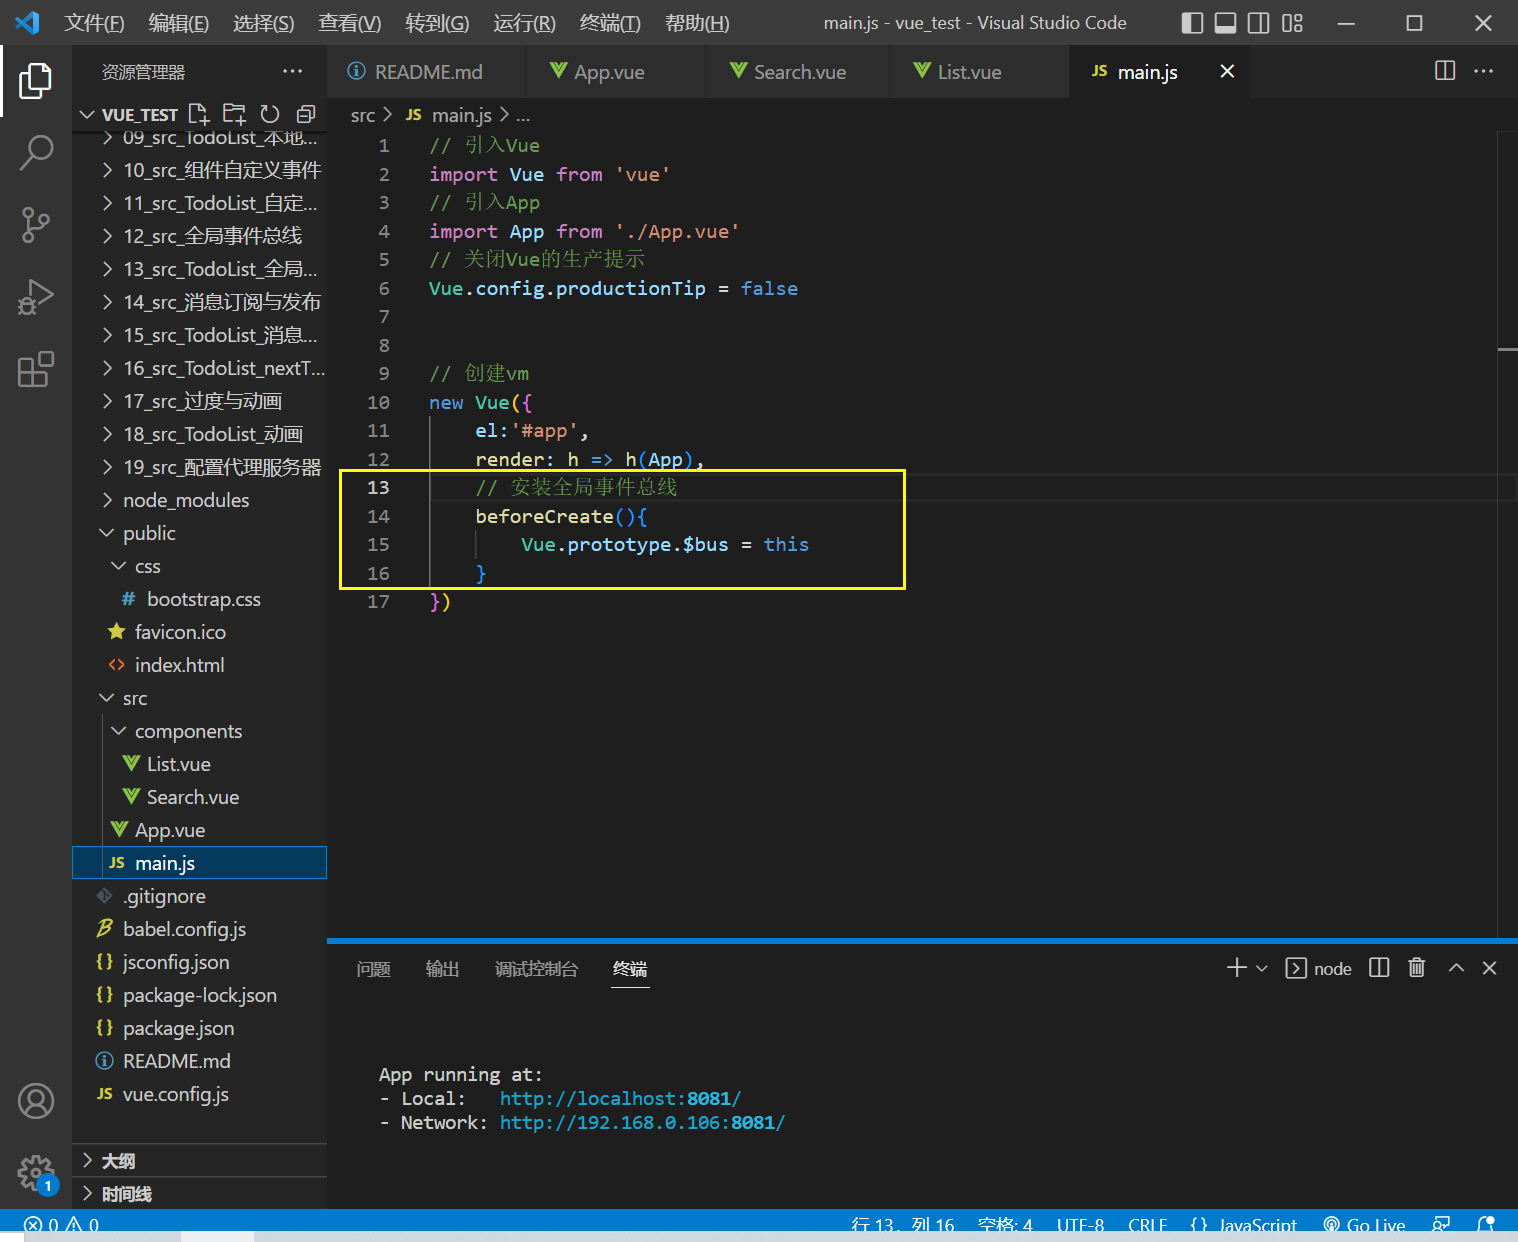Open package.json file in explorer
The image size is (1518, 1242).
pyautogui.click(x=200, y=1028)
